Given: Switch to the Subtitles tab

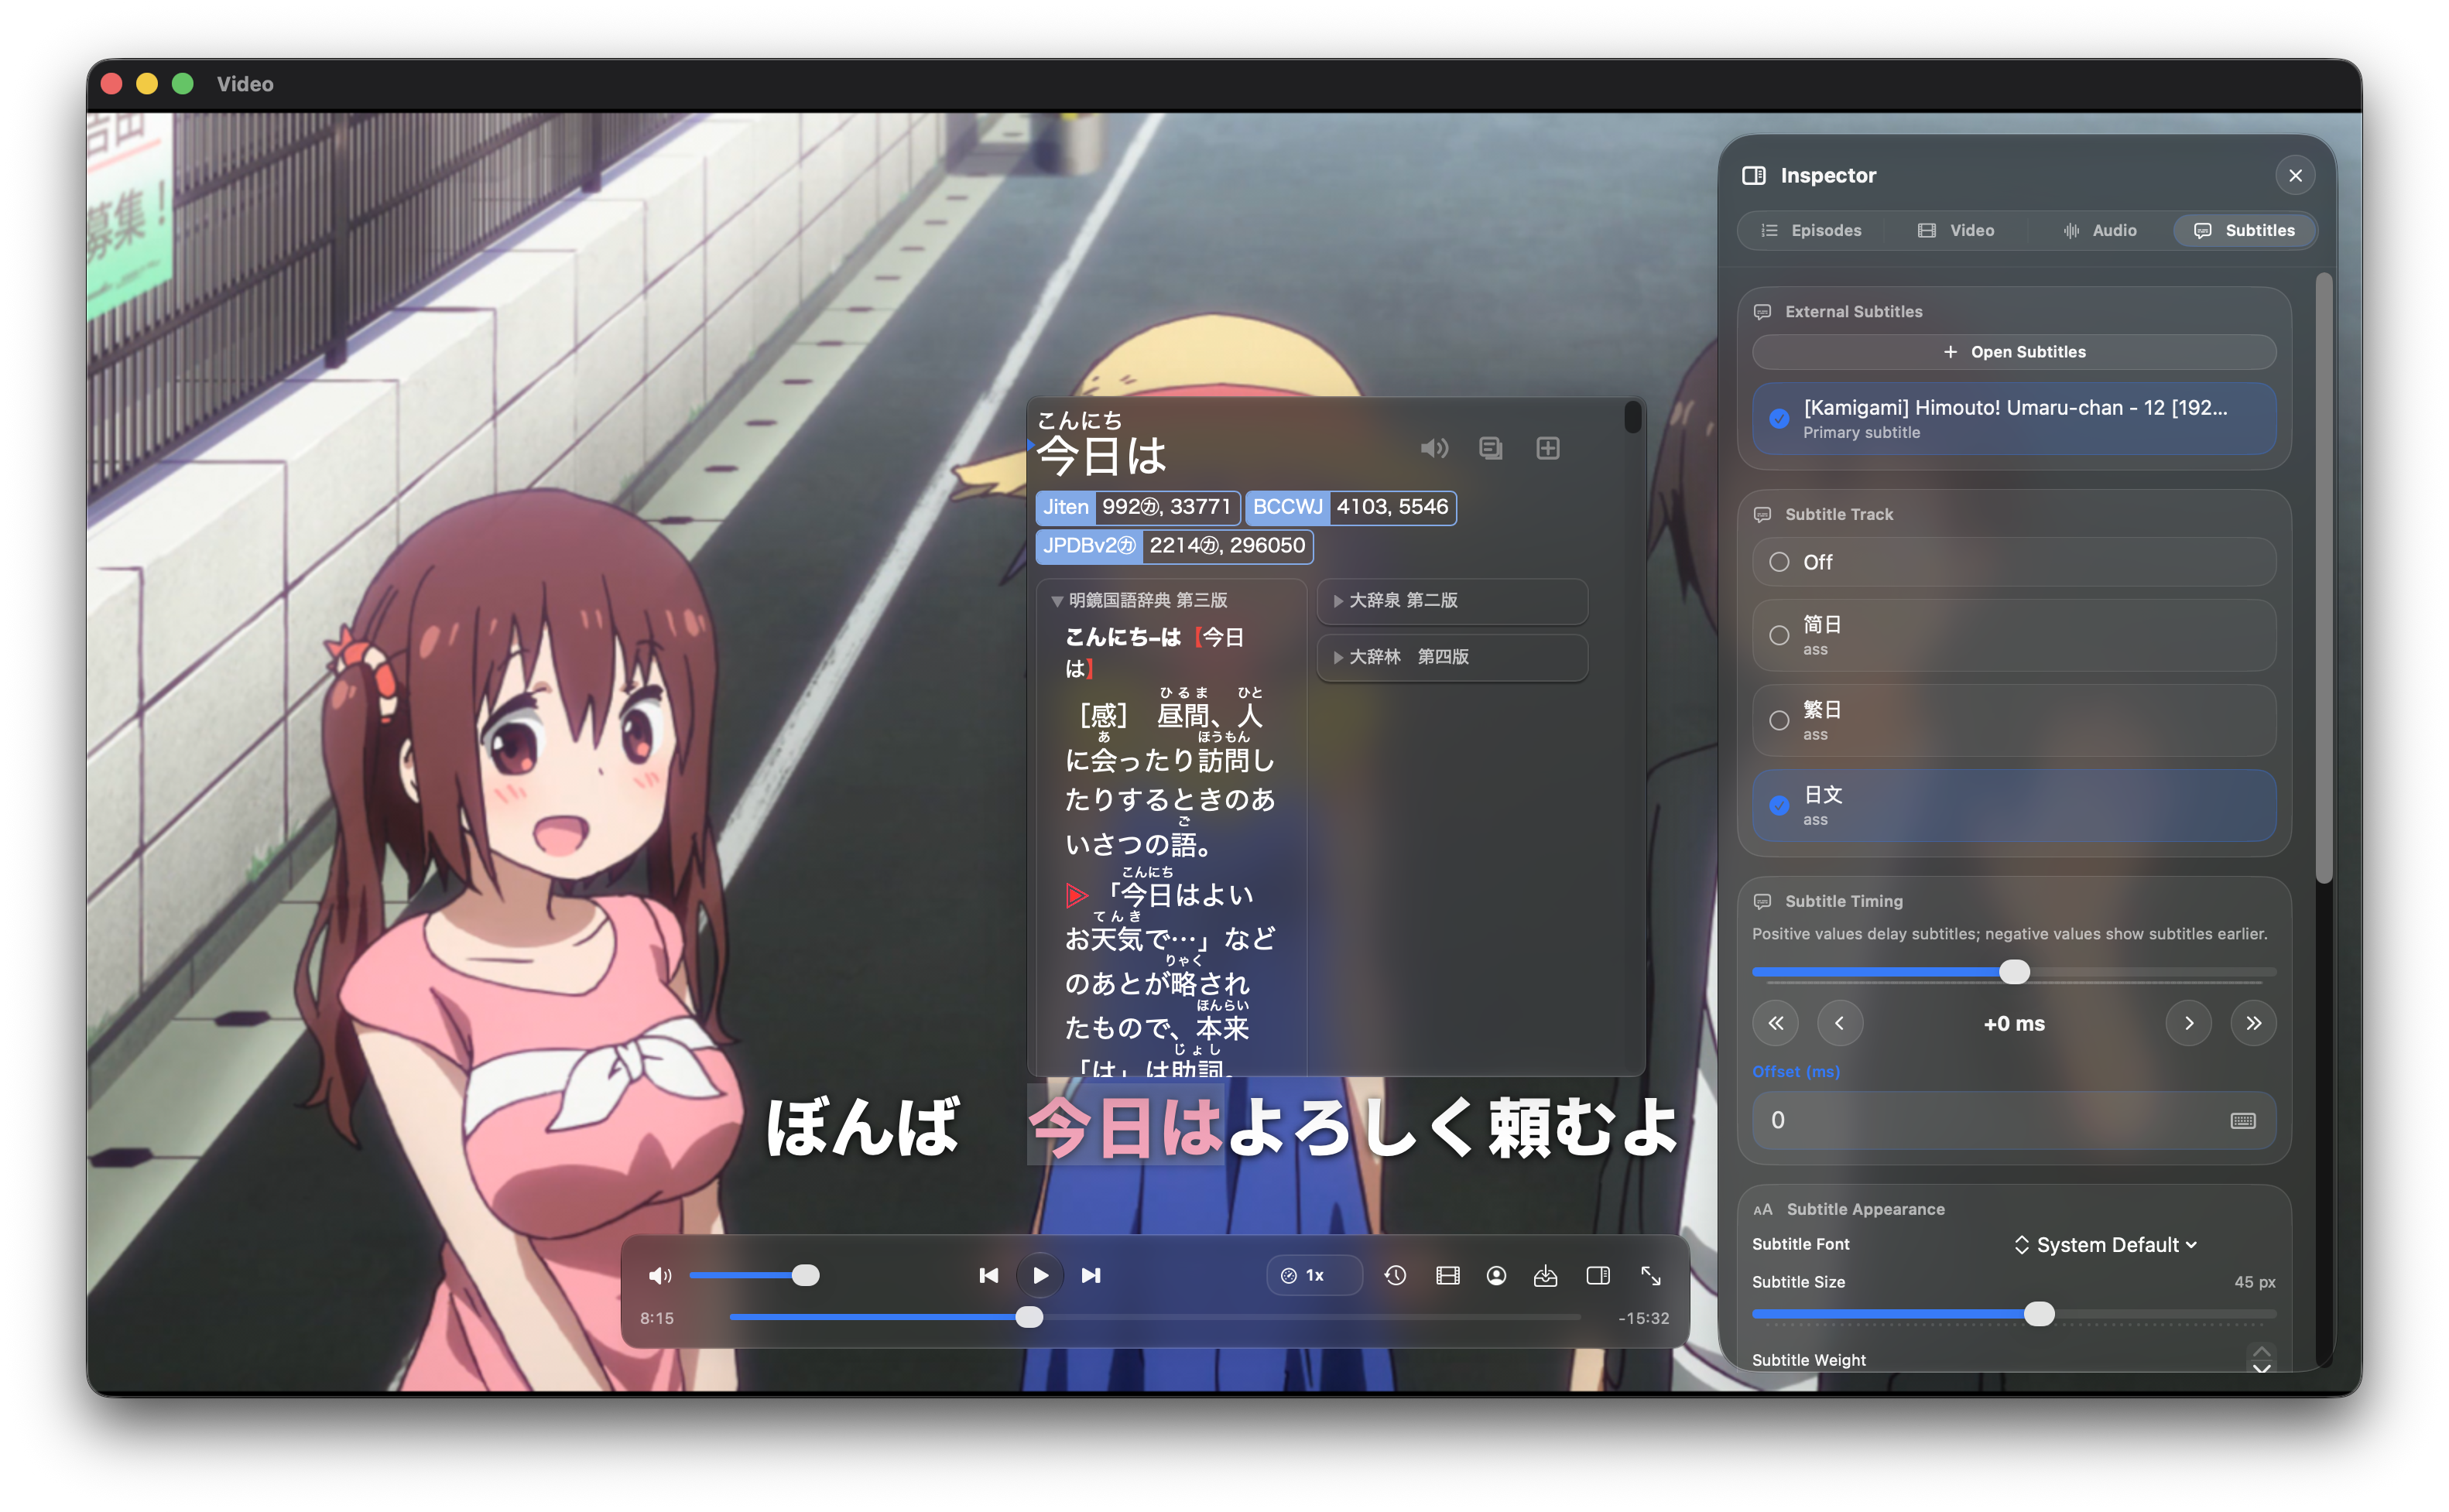Looking at the screenshot, I should coord(2244,230).
